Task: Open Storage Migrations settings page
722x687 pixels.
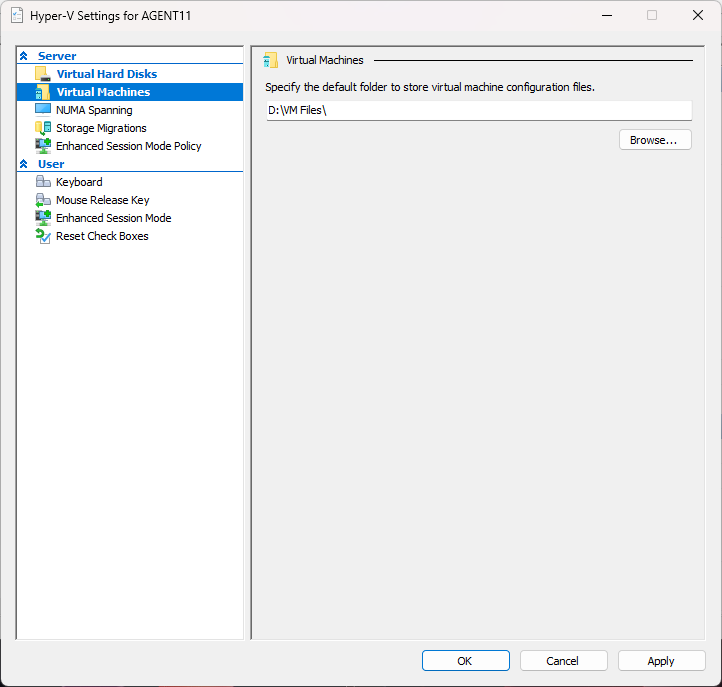Action: click(x=101, y=128)
